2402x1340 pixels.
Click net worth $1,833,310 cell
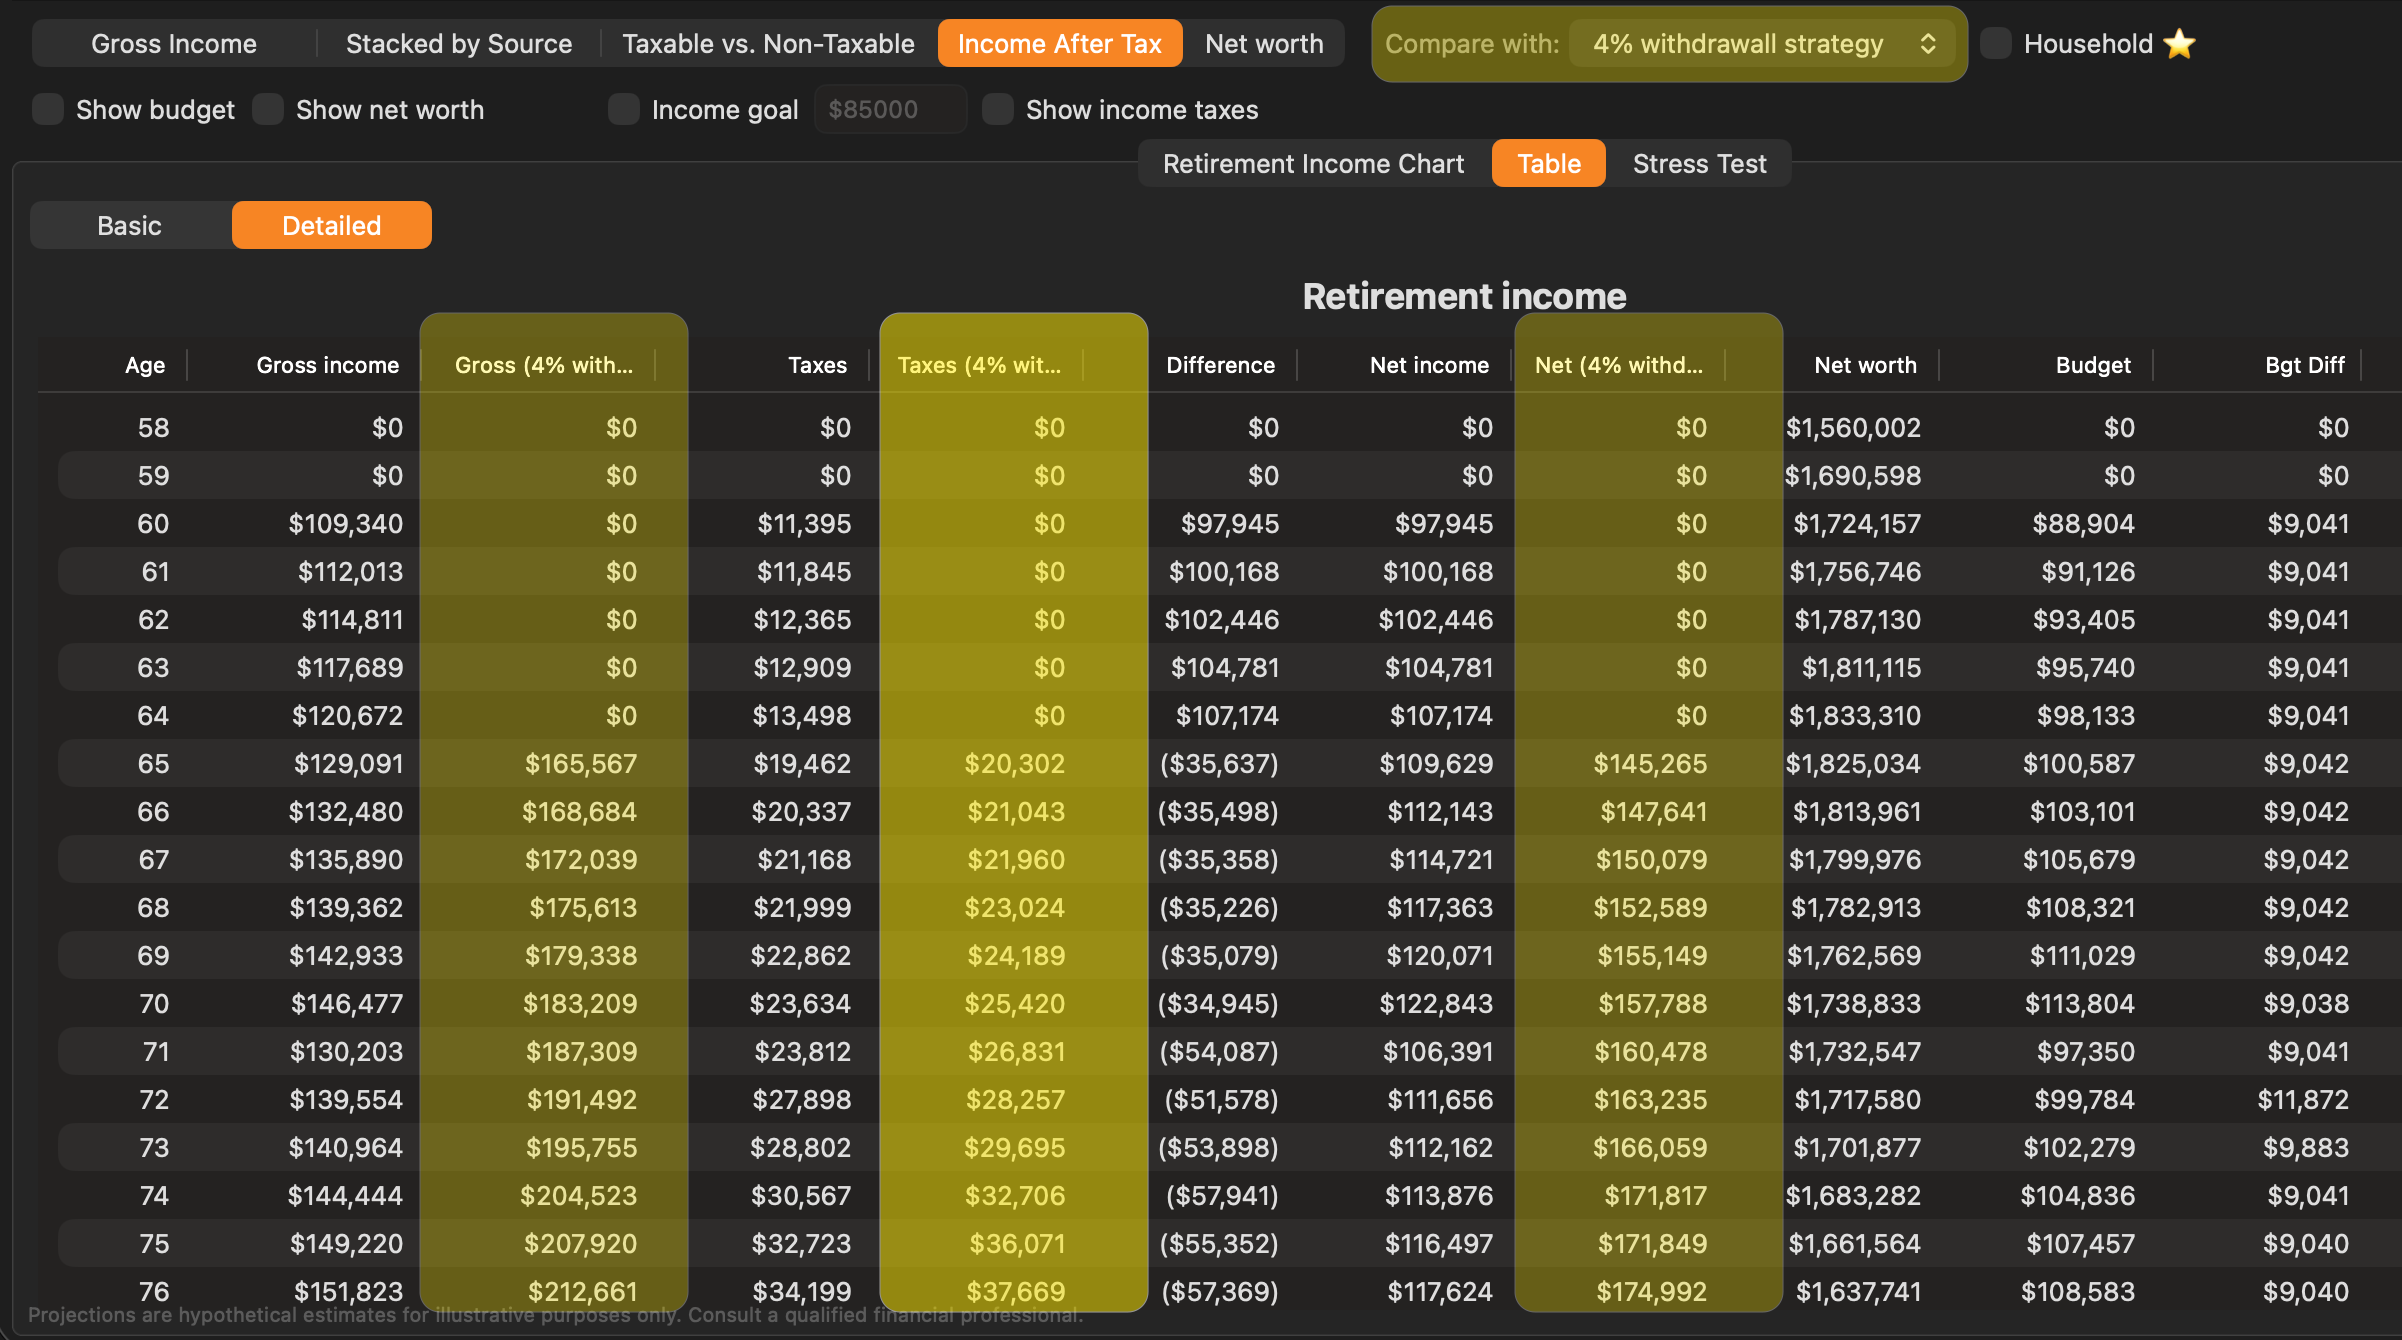[x=1854, y=715]
